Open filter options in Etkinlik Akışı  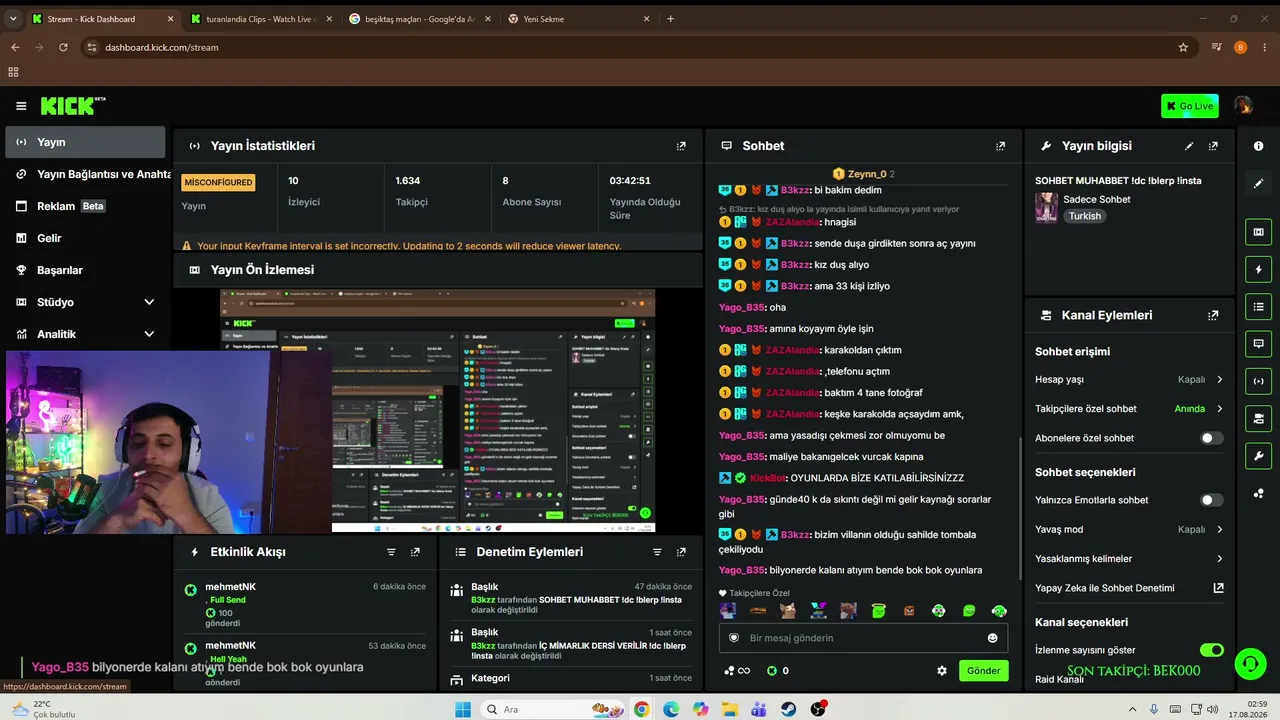tap(391, 552)
